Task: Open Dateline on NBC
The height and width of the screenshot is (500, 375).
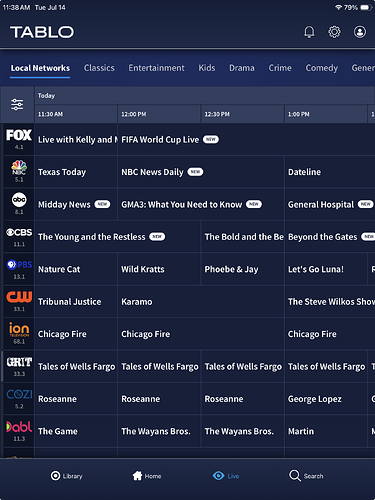Action: (x=330, y=172)
